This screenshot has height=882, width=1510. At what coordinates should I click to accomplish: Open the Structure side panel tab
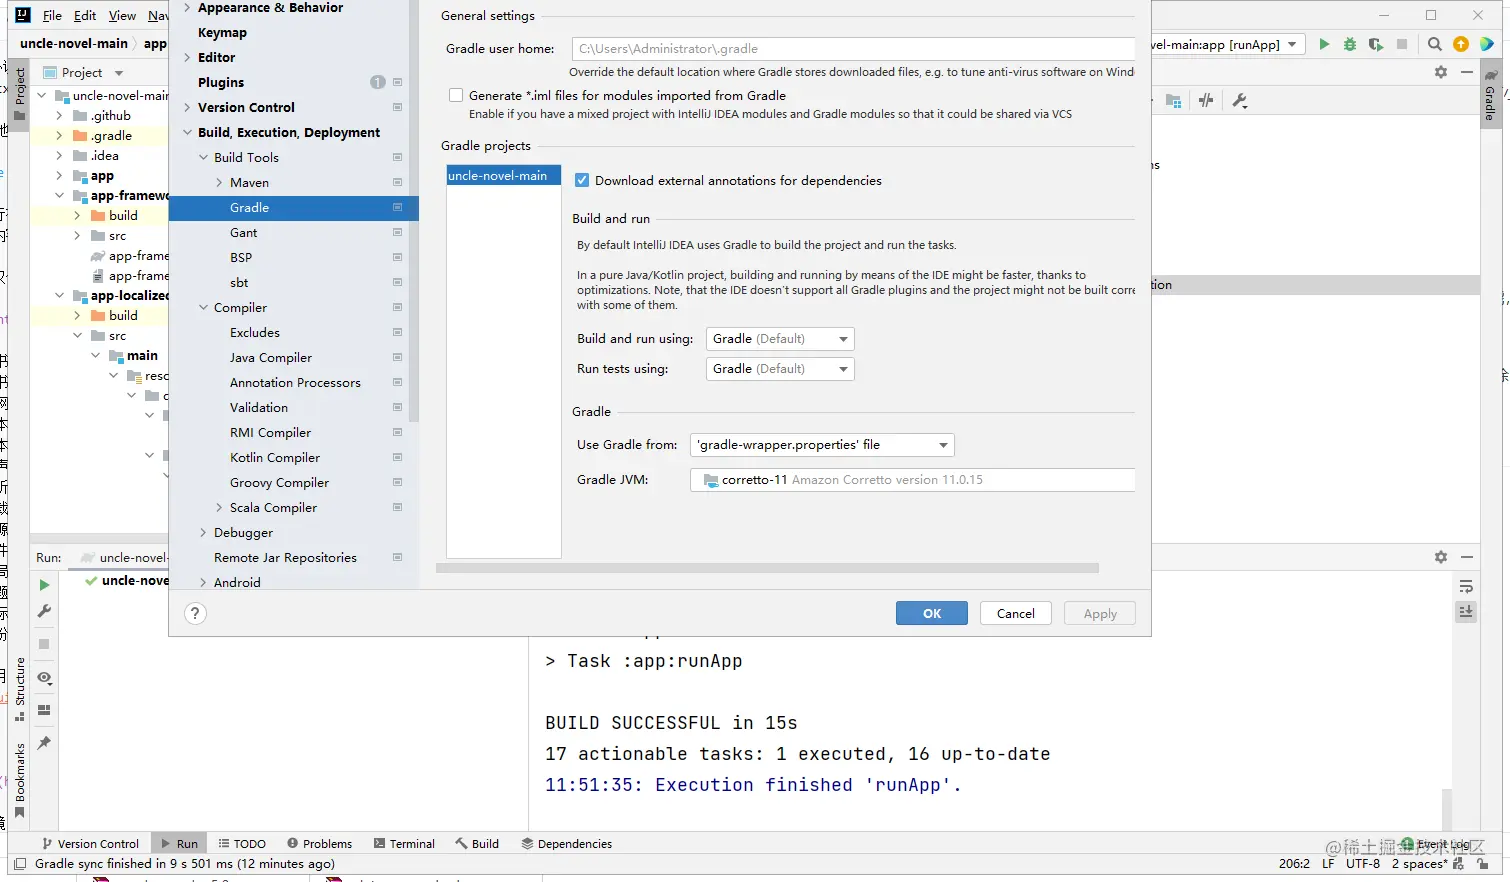coord(20,688)
